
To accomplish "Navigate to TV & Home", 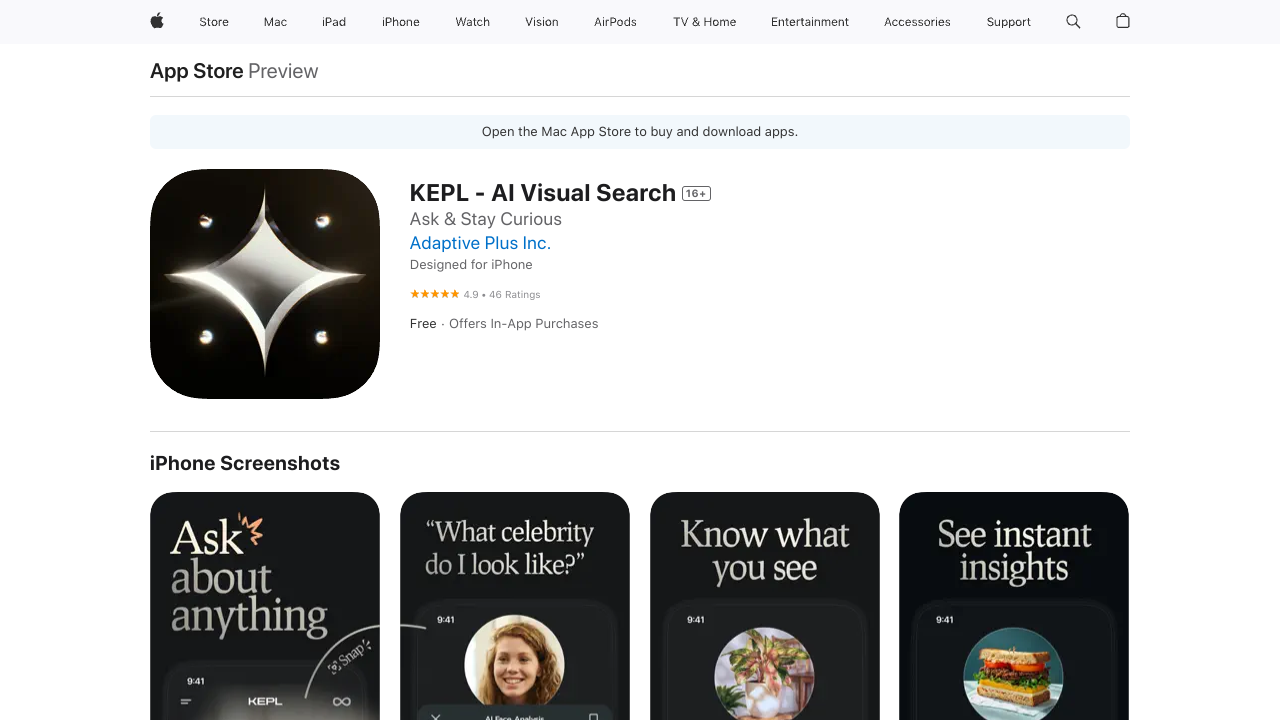I will pos(704,22).
